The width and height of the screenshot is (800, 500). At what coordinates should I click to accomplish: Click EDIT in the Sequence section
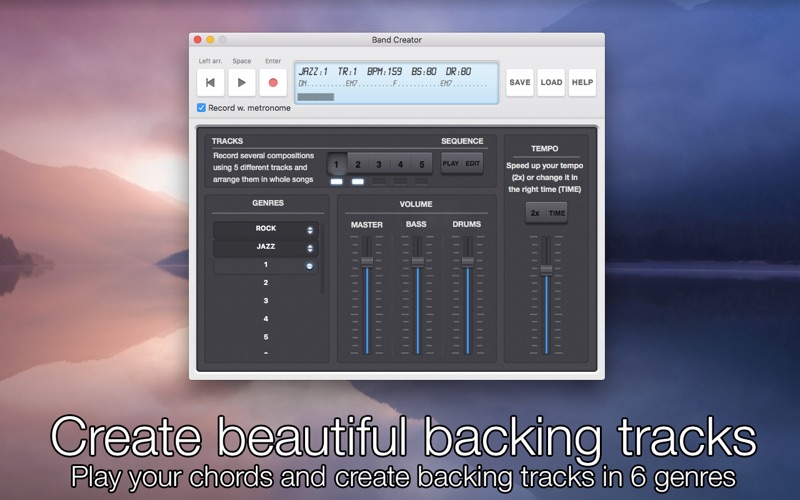(x=472, y=164)
